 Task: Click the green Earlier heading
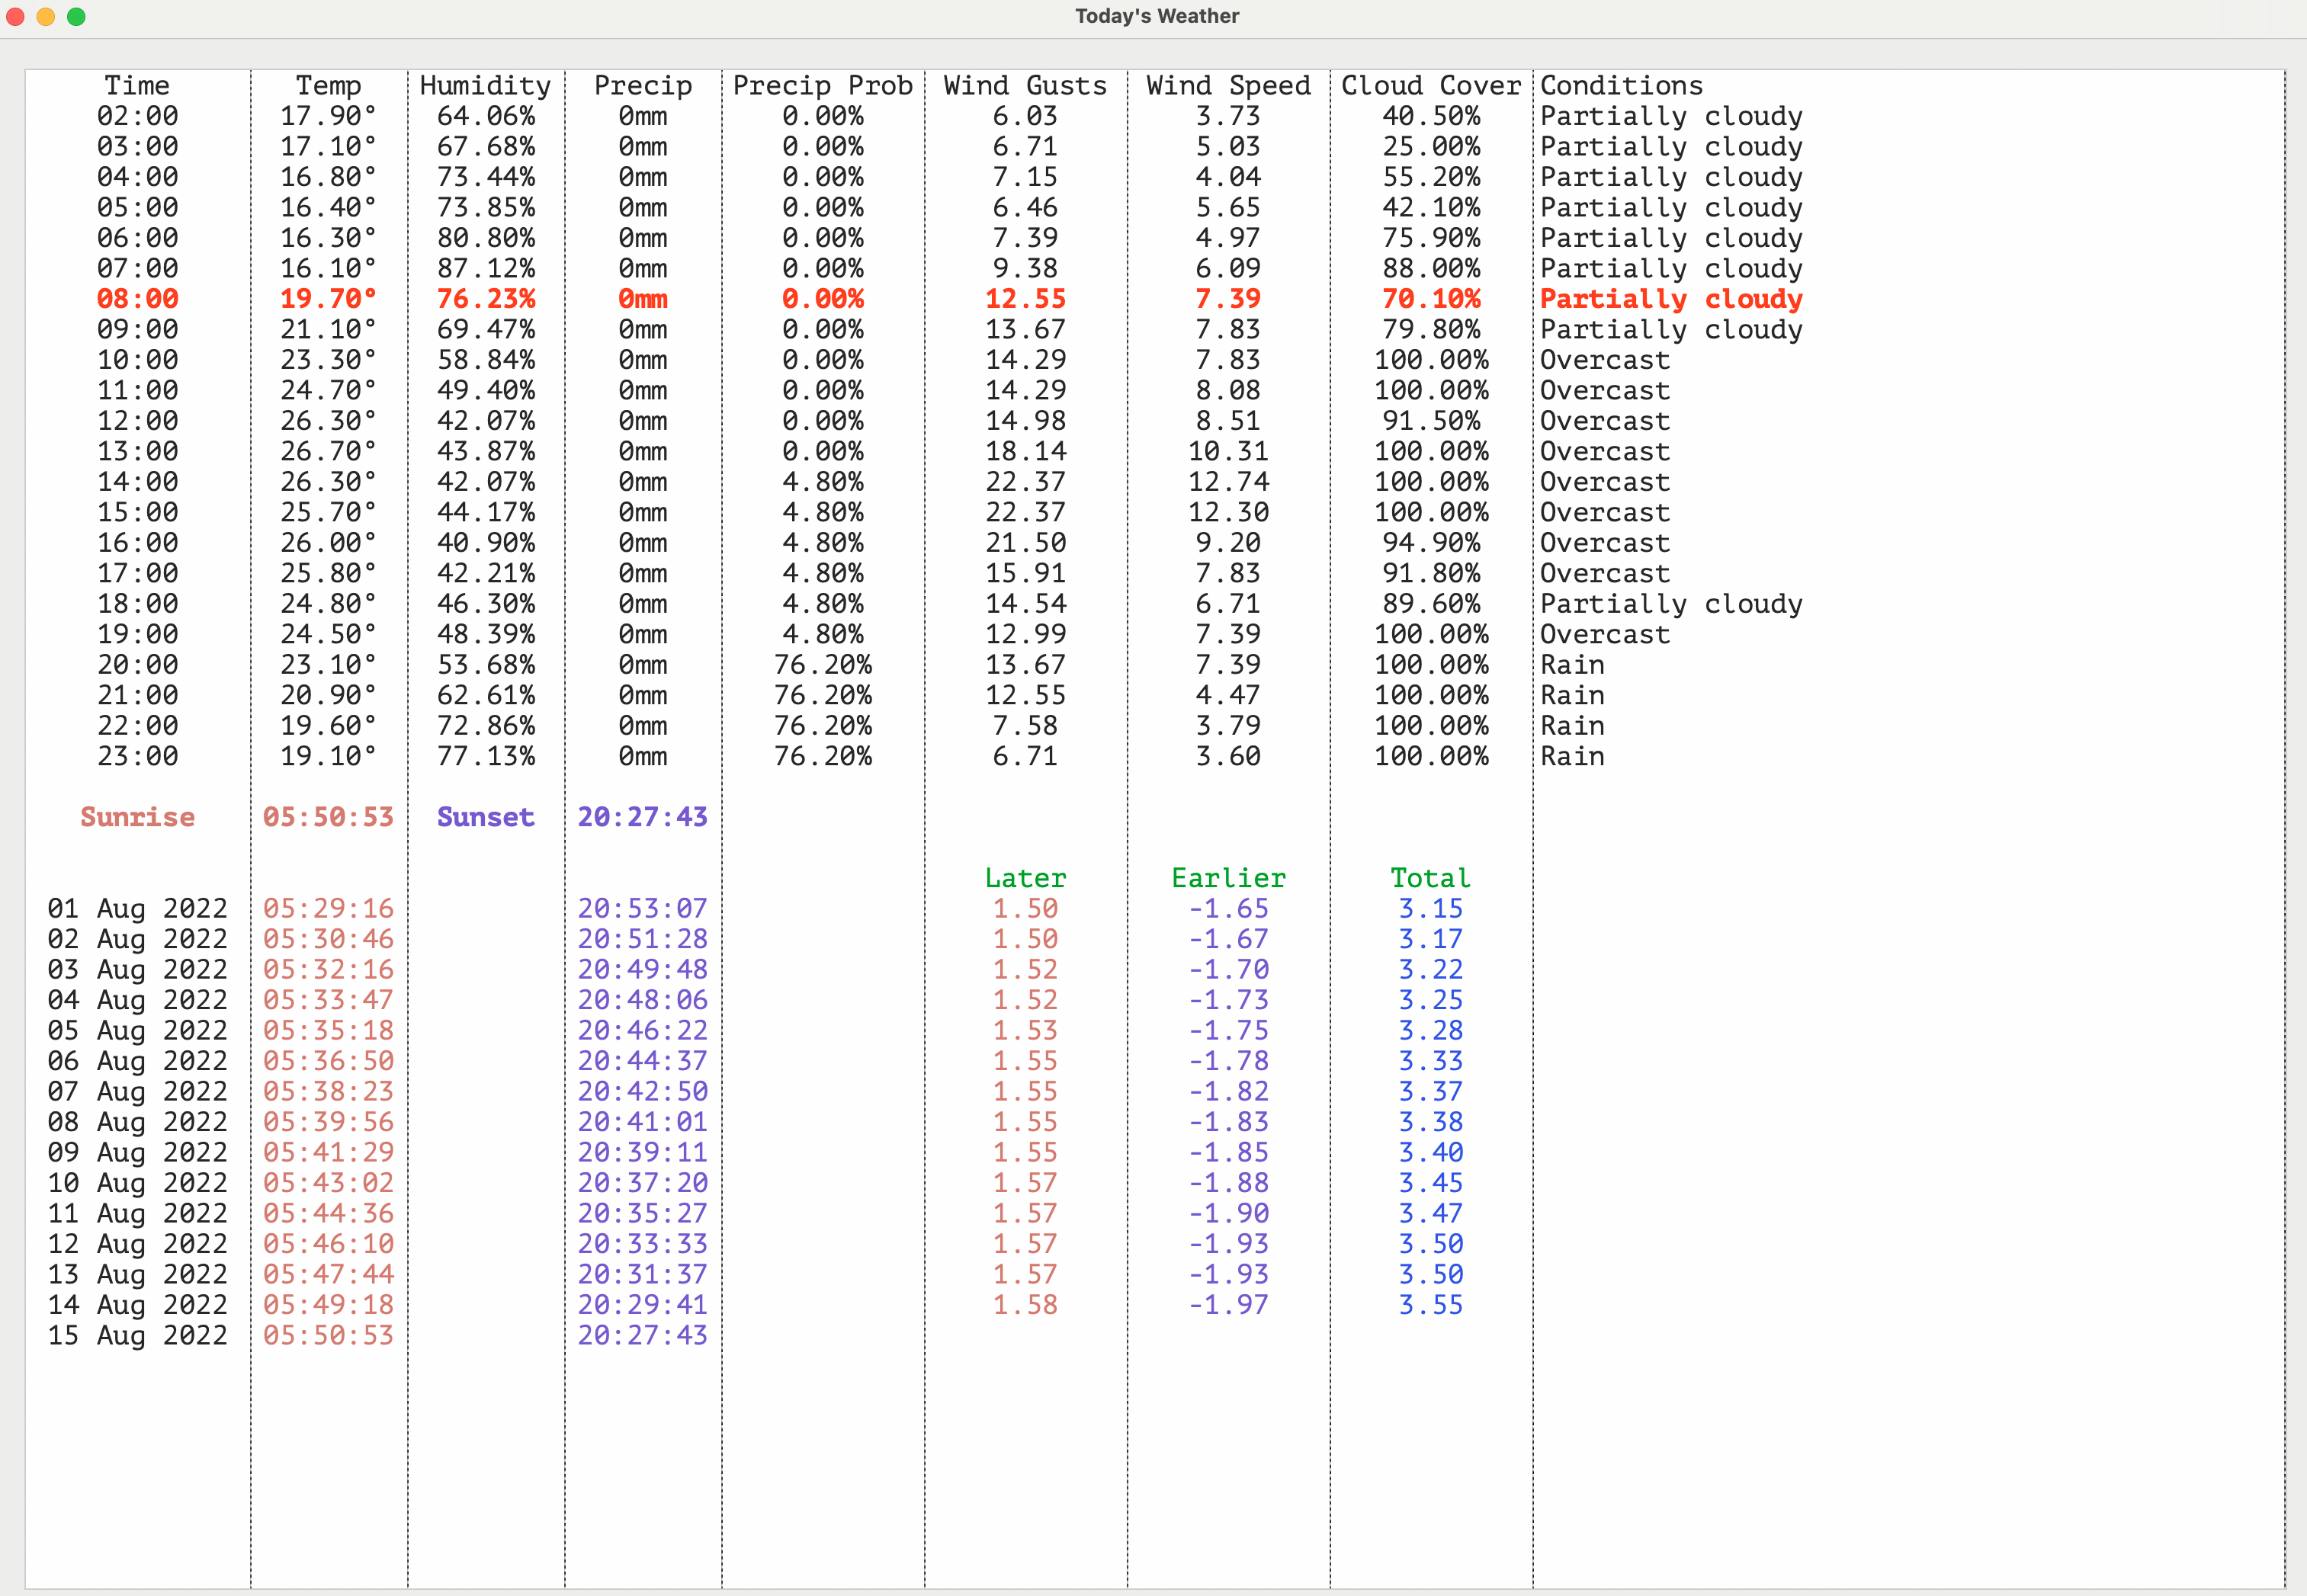[x=1228, y=878]
